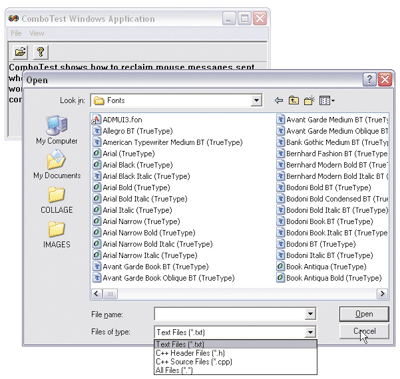Image resolution: width=400 pixels, height=379 pixels.
Task: Select Arial Black Italic font icon
Action: point(96,176)
